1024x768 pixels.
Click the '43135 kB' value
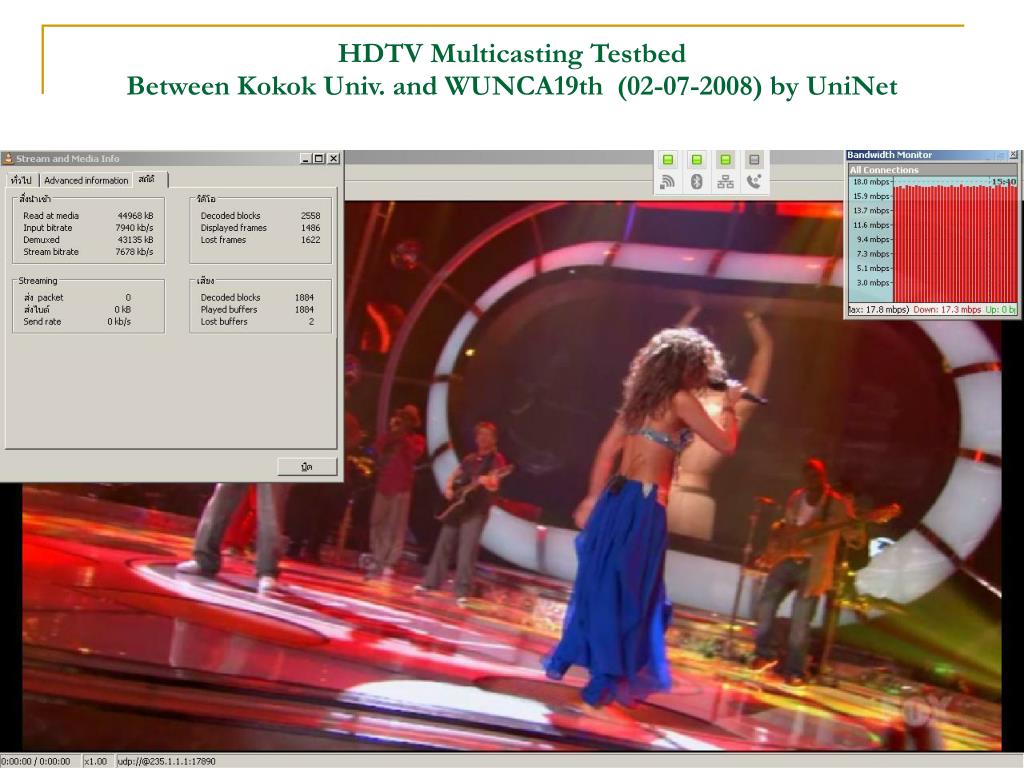point(135,240)
